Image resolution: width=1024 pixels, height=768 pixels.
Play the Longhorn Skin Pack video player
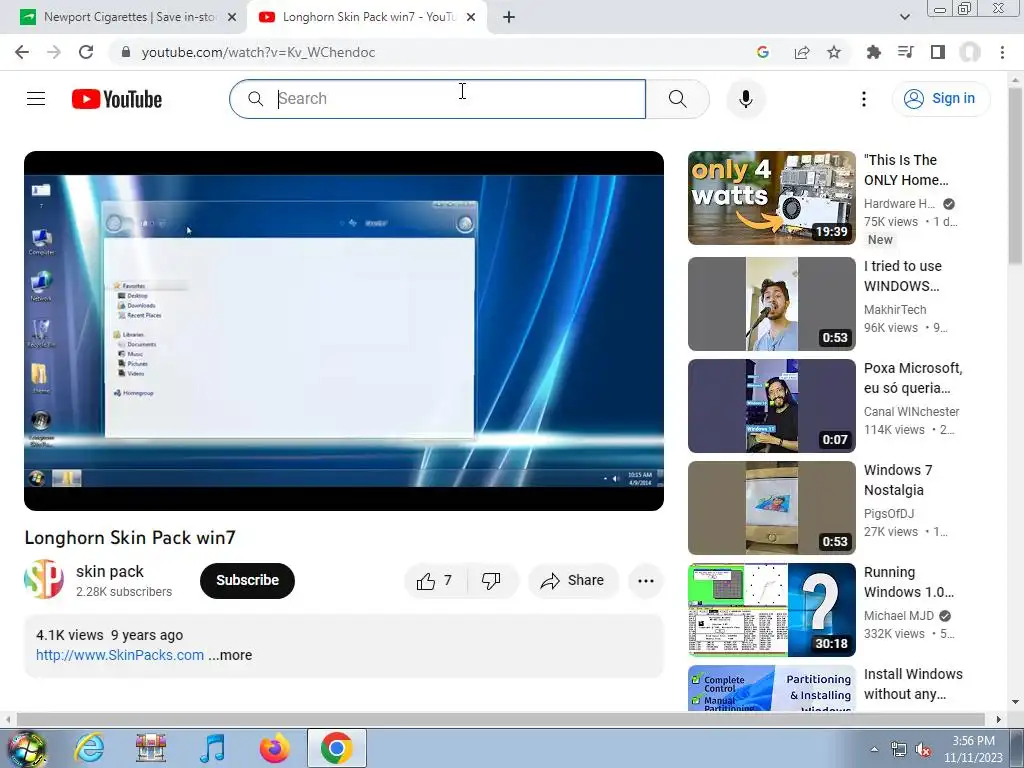(x=344, y=331)
